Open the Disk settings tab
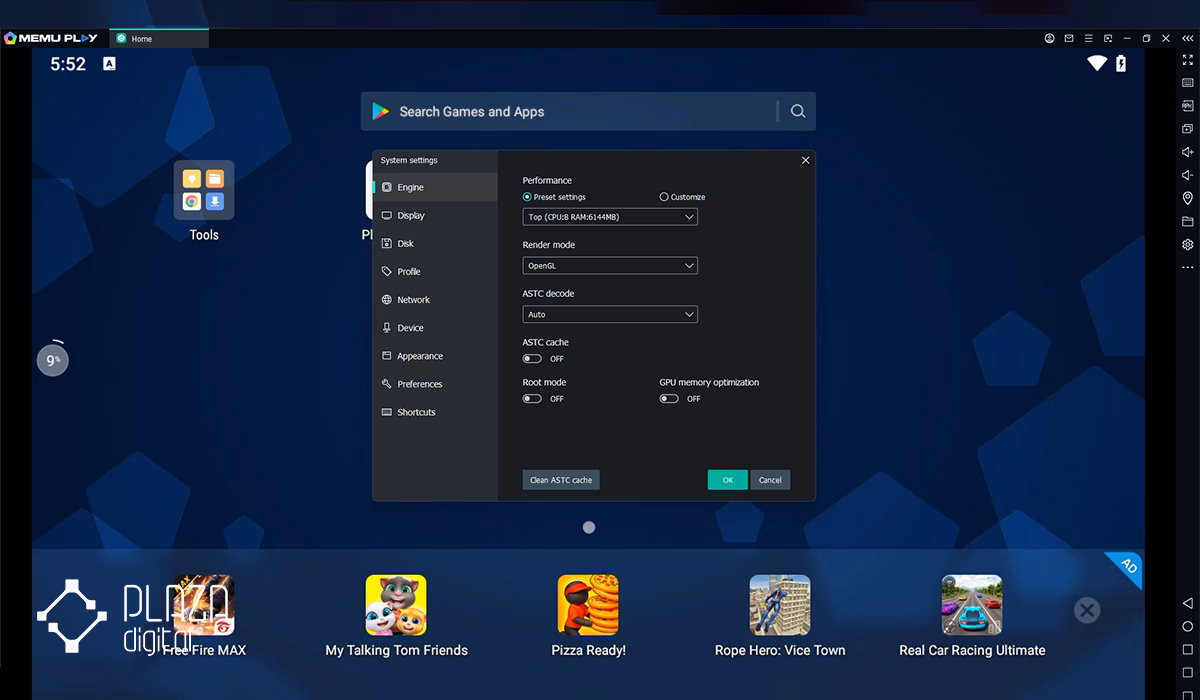 click(435, 243)
